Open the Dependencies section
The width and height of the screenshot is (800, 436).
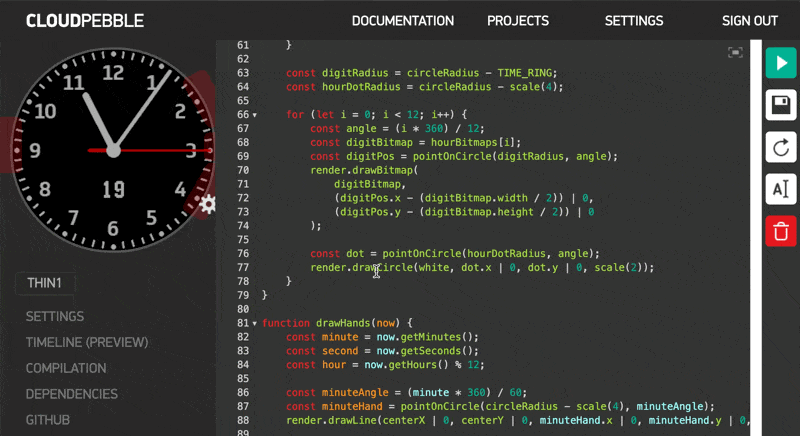point(71,394)
